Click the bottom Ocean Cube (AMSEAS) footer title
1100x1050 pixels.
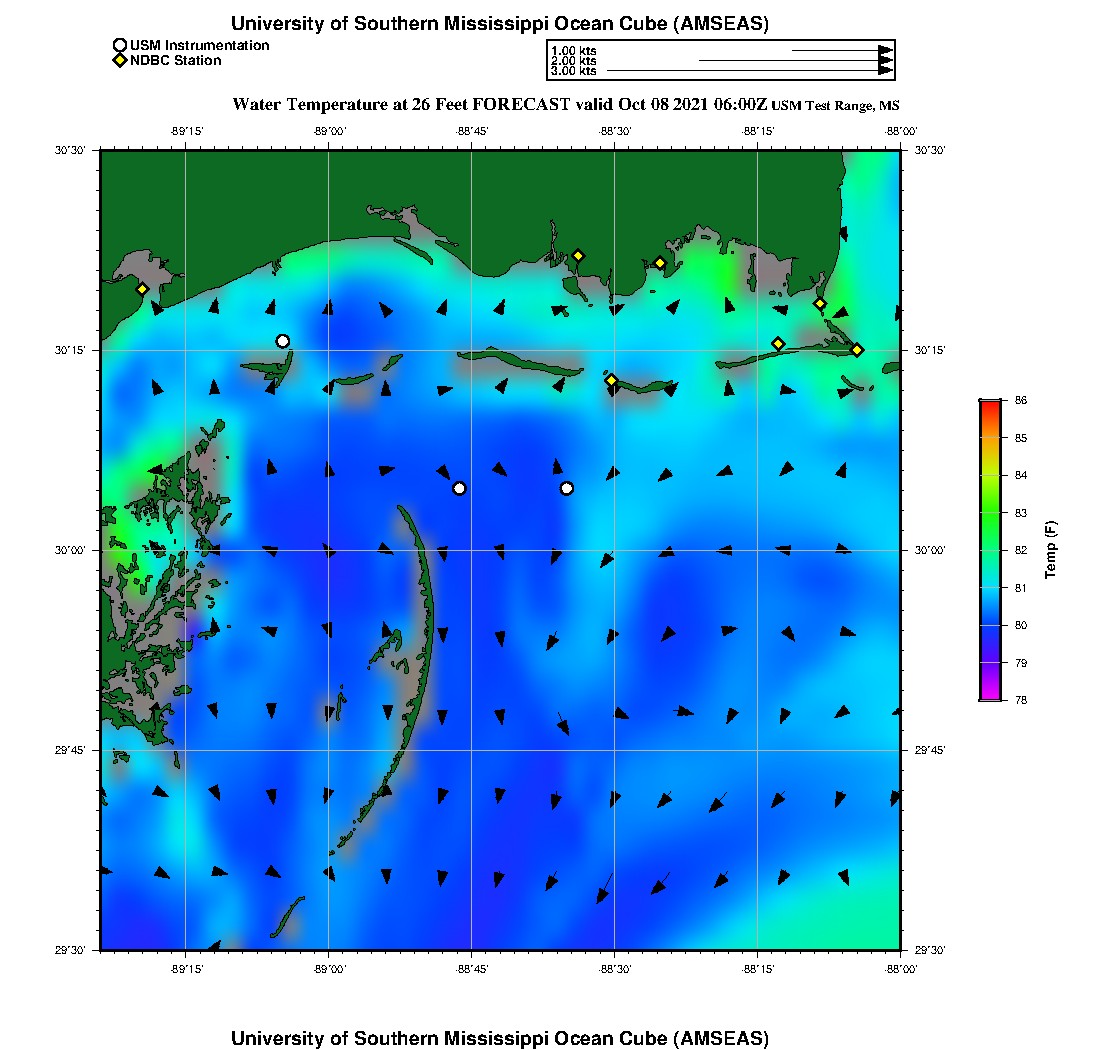(x=500, y=1038)
